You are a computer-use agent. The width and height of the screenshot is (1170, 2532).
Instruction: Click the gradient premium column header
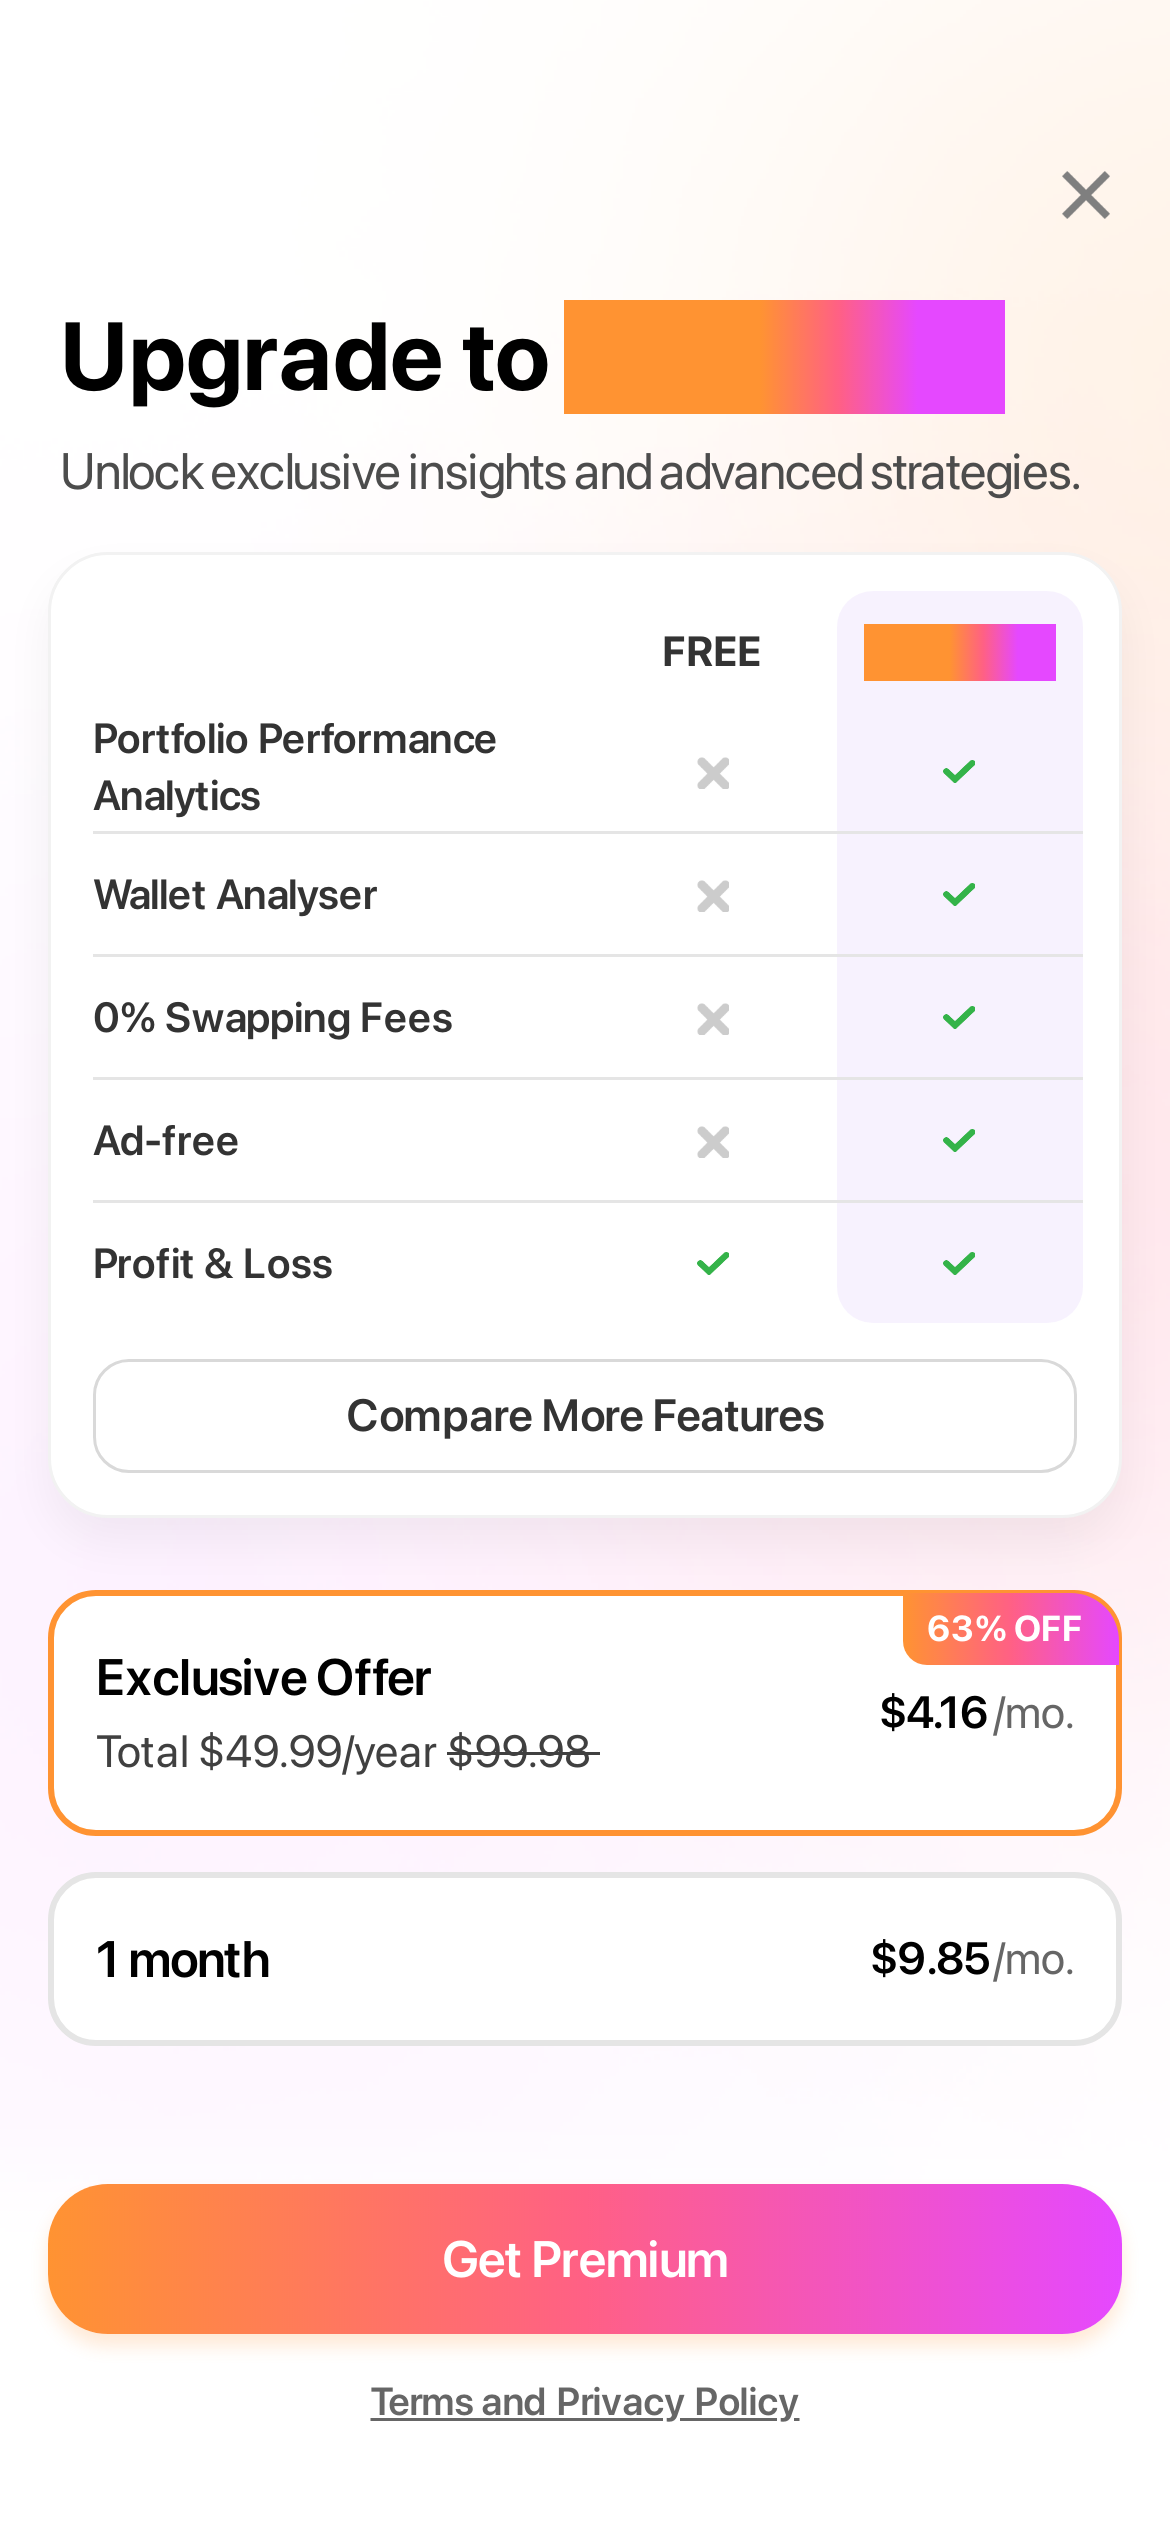960,652
